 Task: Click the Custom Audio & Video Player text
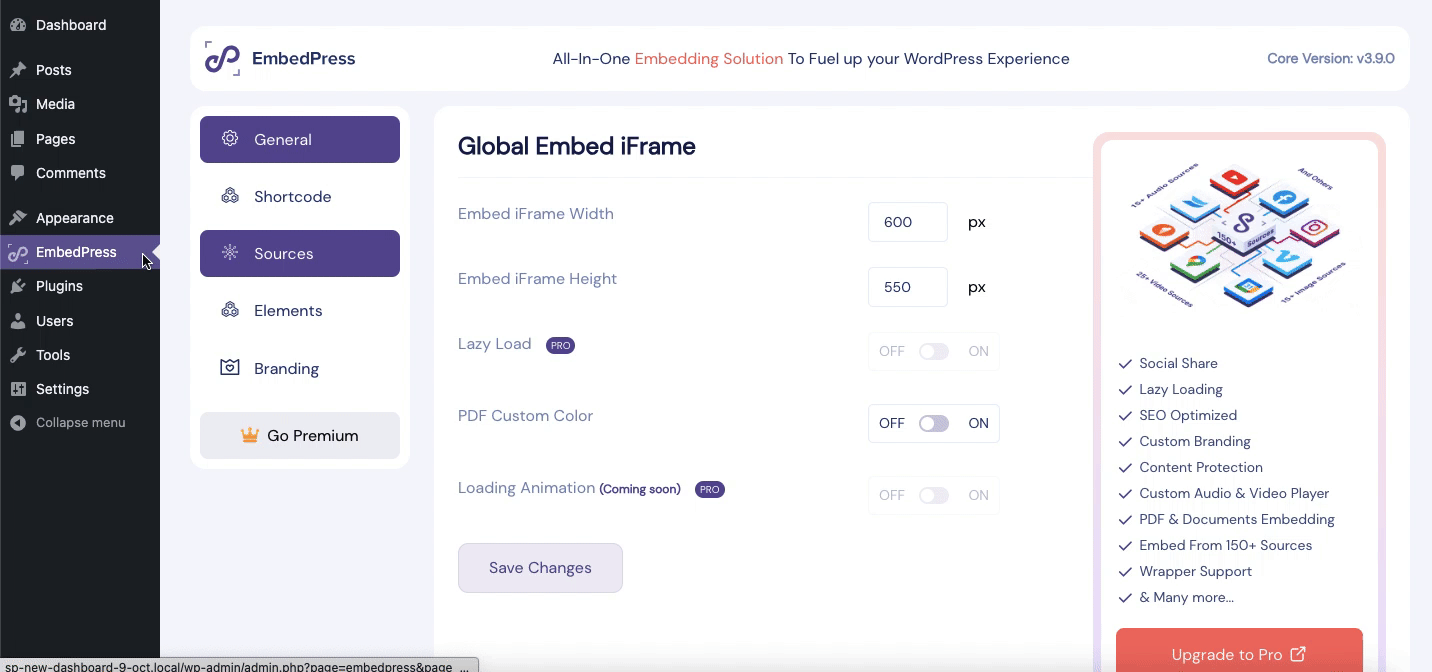pyautogui.click(x=1234, y=493)
